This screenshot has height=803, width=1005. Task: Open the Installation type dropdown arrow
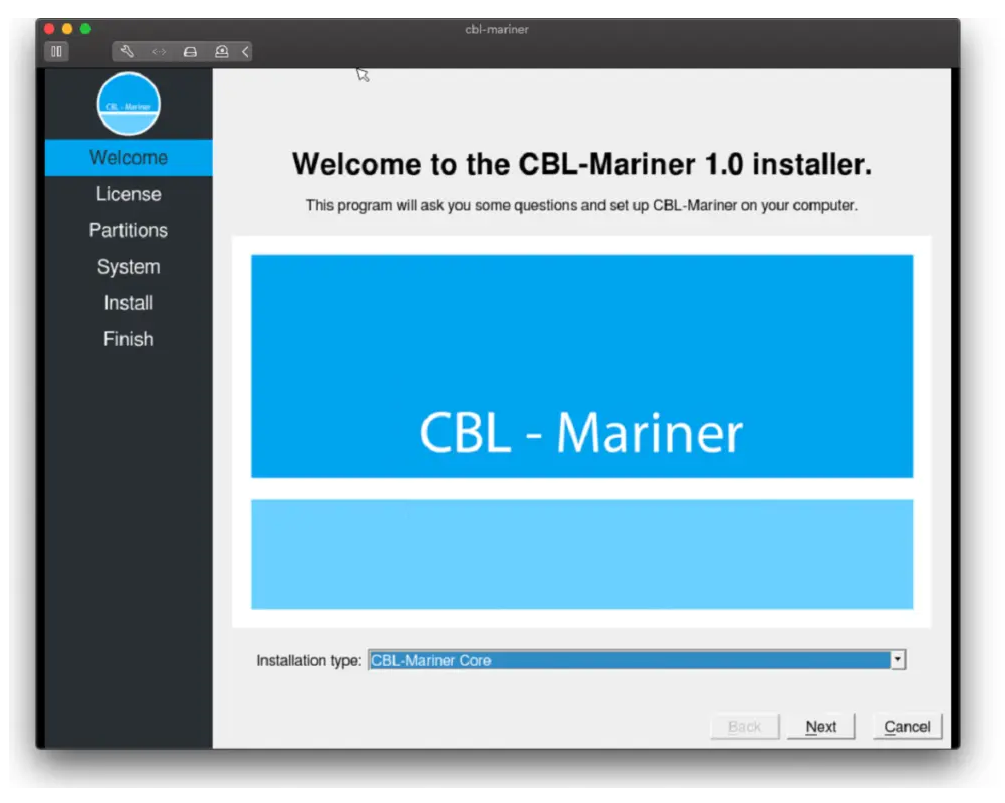pyautogui.click(x=897, y=660)
